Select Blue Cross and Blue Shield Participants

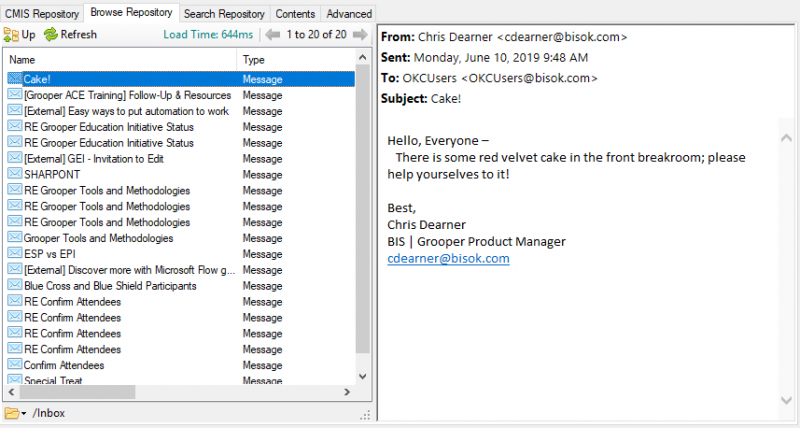tap(110, 286)
